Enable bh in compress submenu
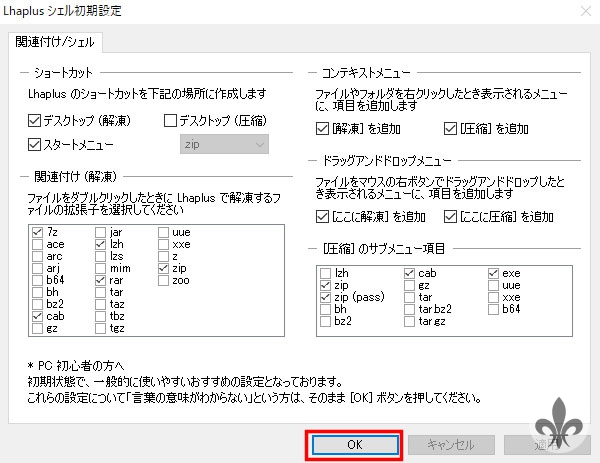This screenshot has height=463, width=600. tap(325, 309)
